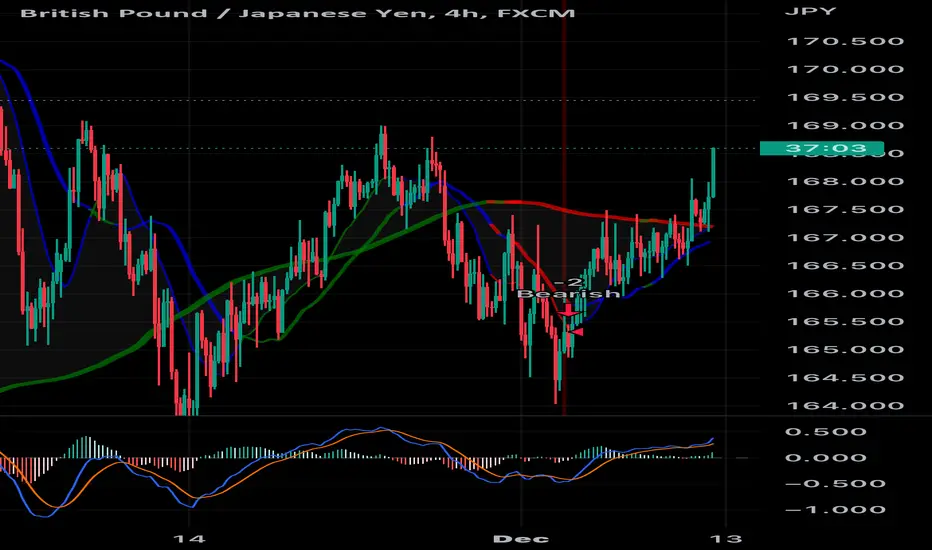Click the 14 date label on time axis

(x=189, y=539)
